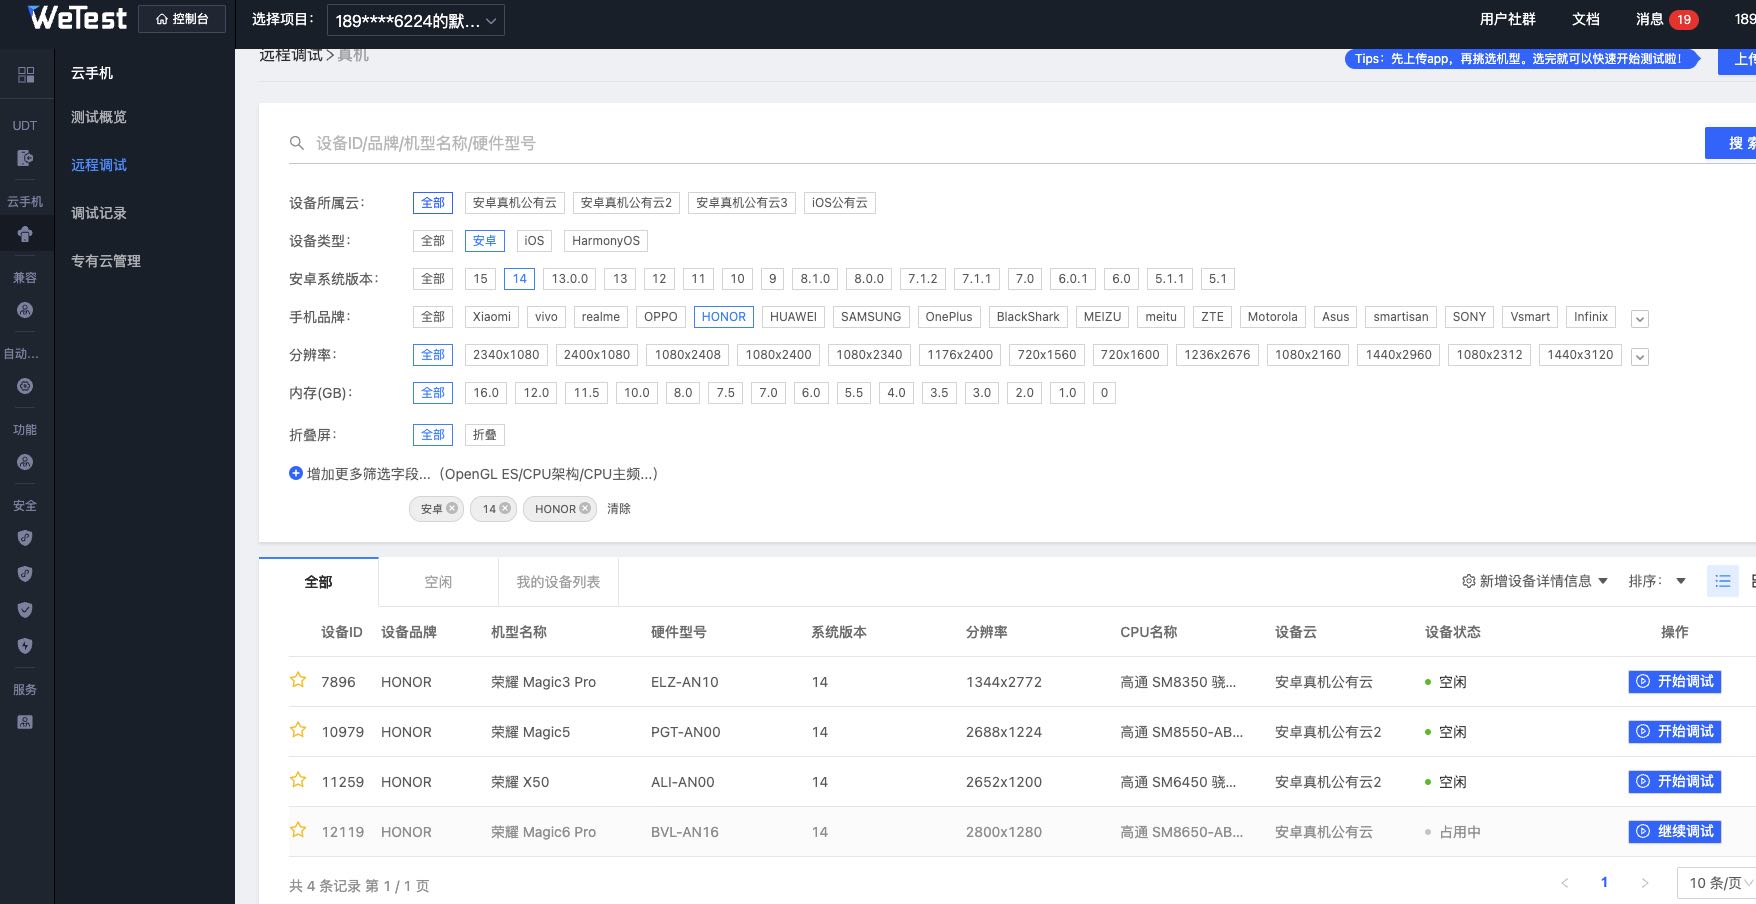This screenshot has height=904, width=1756.
Task: Switch to the 全部 devices tab
Action: tap(318, 582)
